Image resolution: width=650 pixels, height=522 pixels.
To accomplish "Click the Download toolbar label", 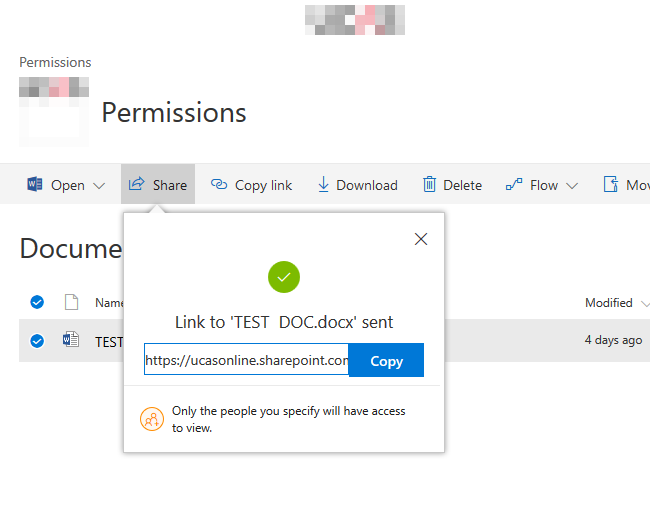I will 367,185.
